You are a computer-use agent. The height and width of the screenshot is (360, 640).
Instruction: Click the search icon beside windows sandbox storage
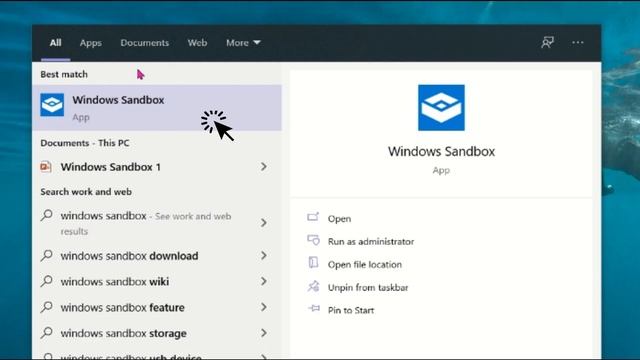pos(47,333)
